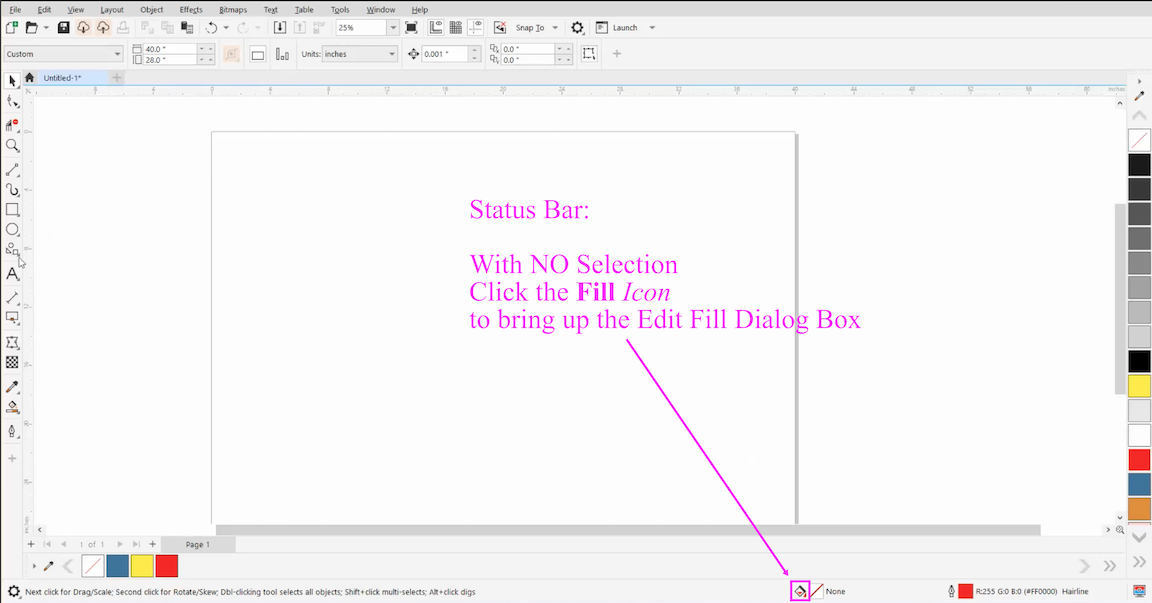The width and height of the screenshot is (1152, 603).
Task: Select the Transparency checkerboard tool
Action: 12,363
